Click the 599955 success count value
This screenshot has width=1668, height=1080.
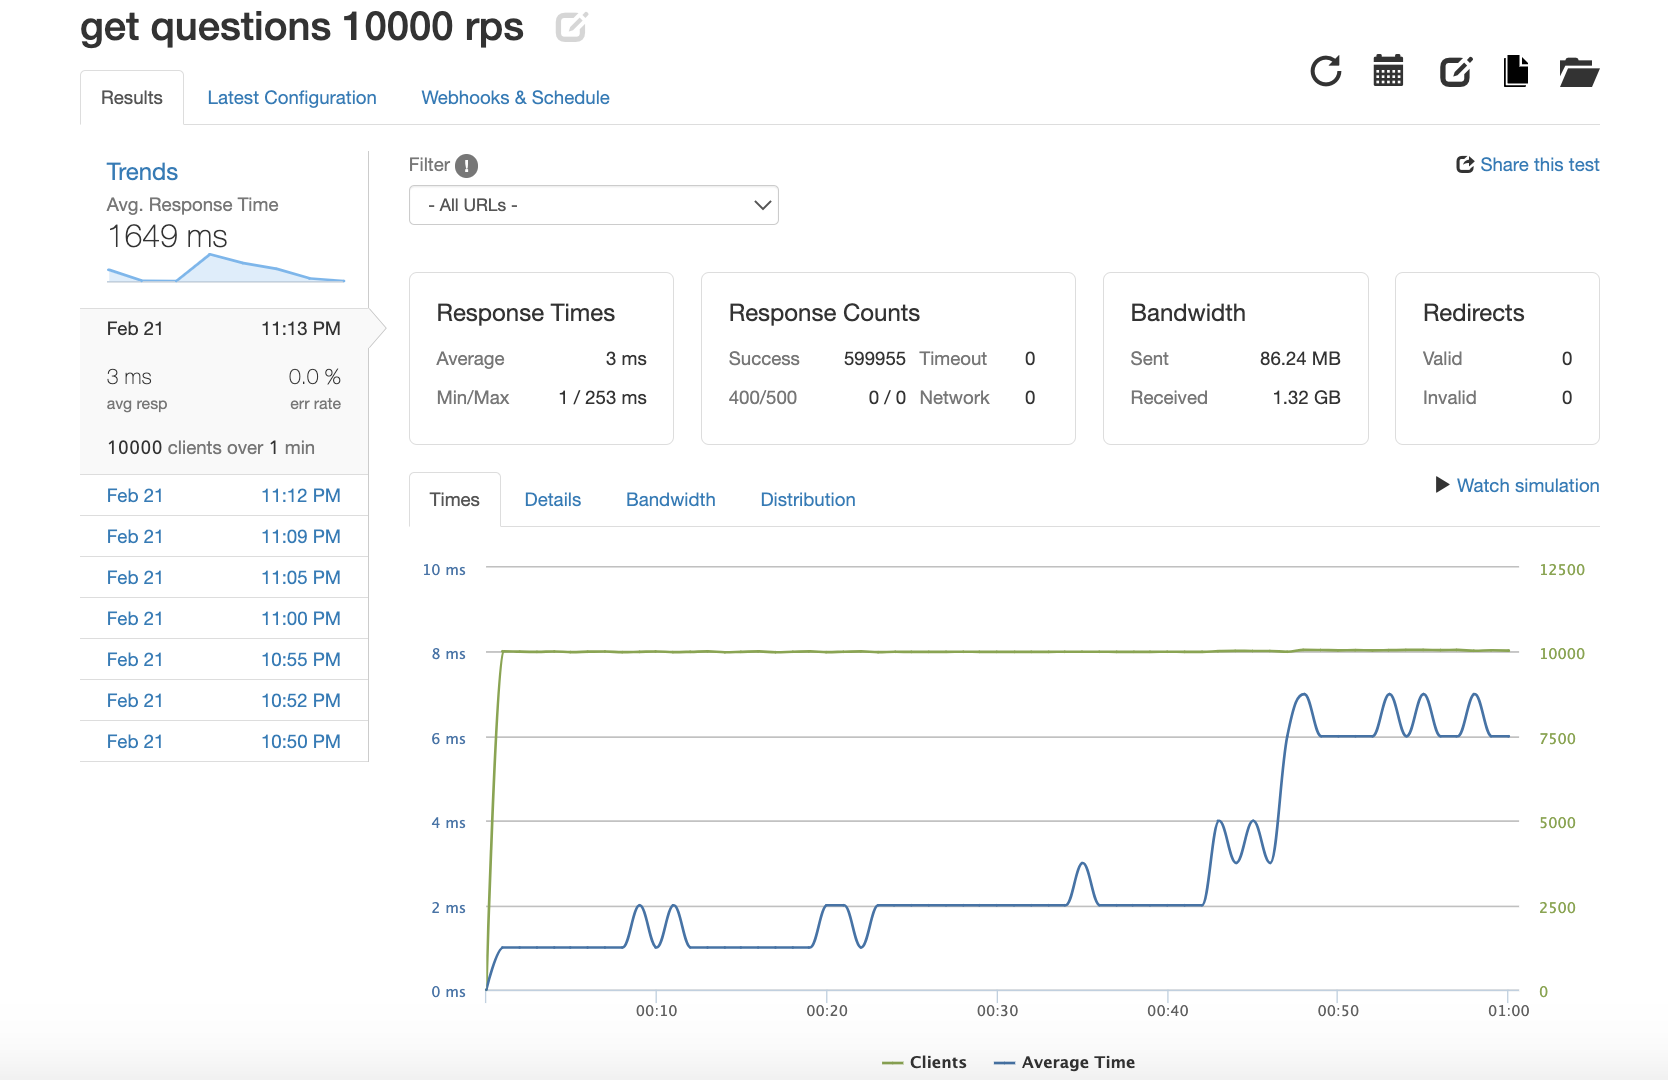coord(874,359)
